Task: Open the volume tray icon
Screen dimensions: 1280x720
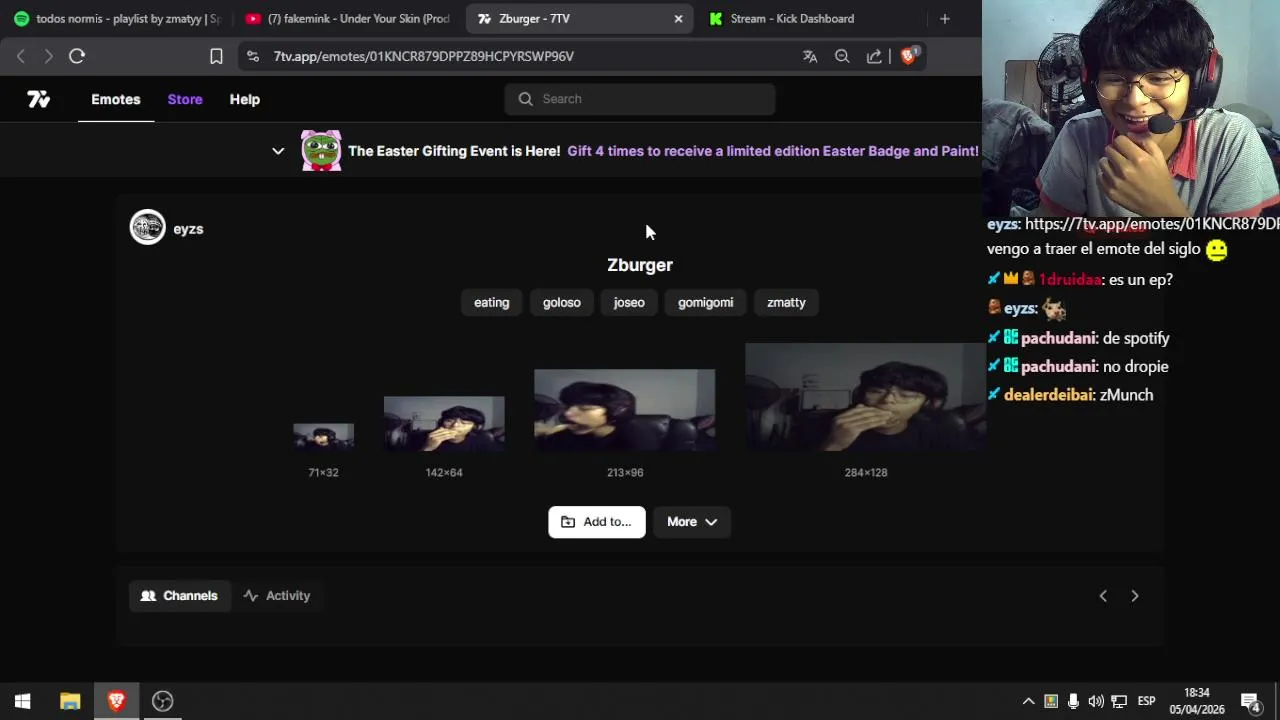Action: coord(1096,701)
